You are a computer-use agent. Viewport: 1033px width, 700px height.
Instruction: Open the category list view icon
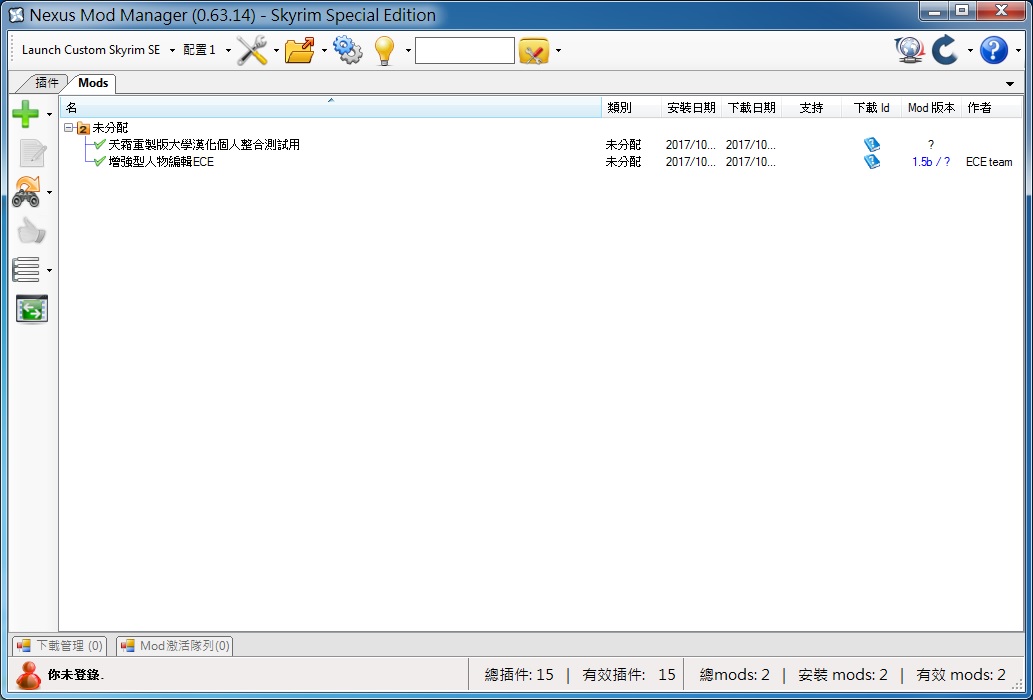(26, 270)
